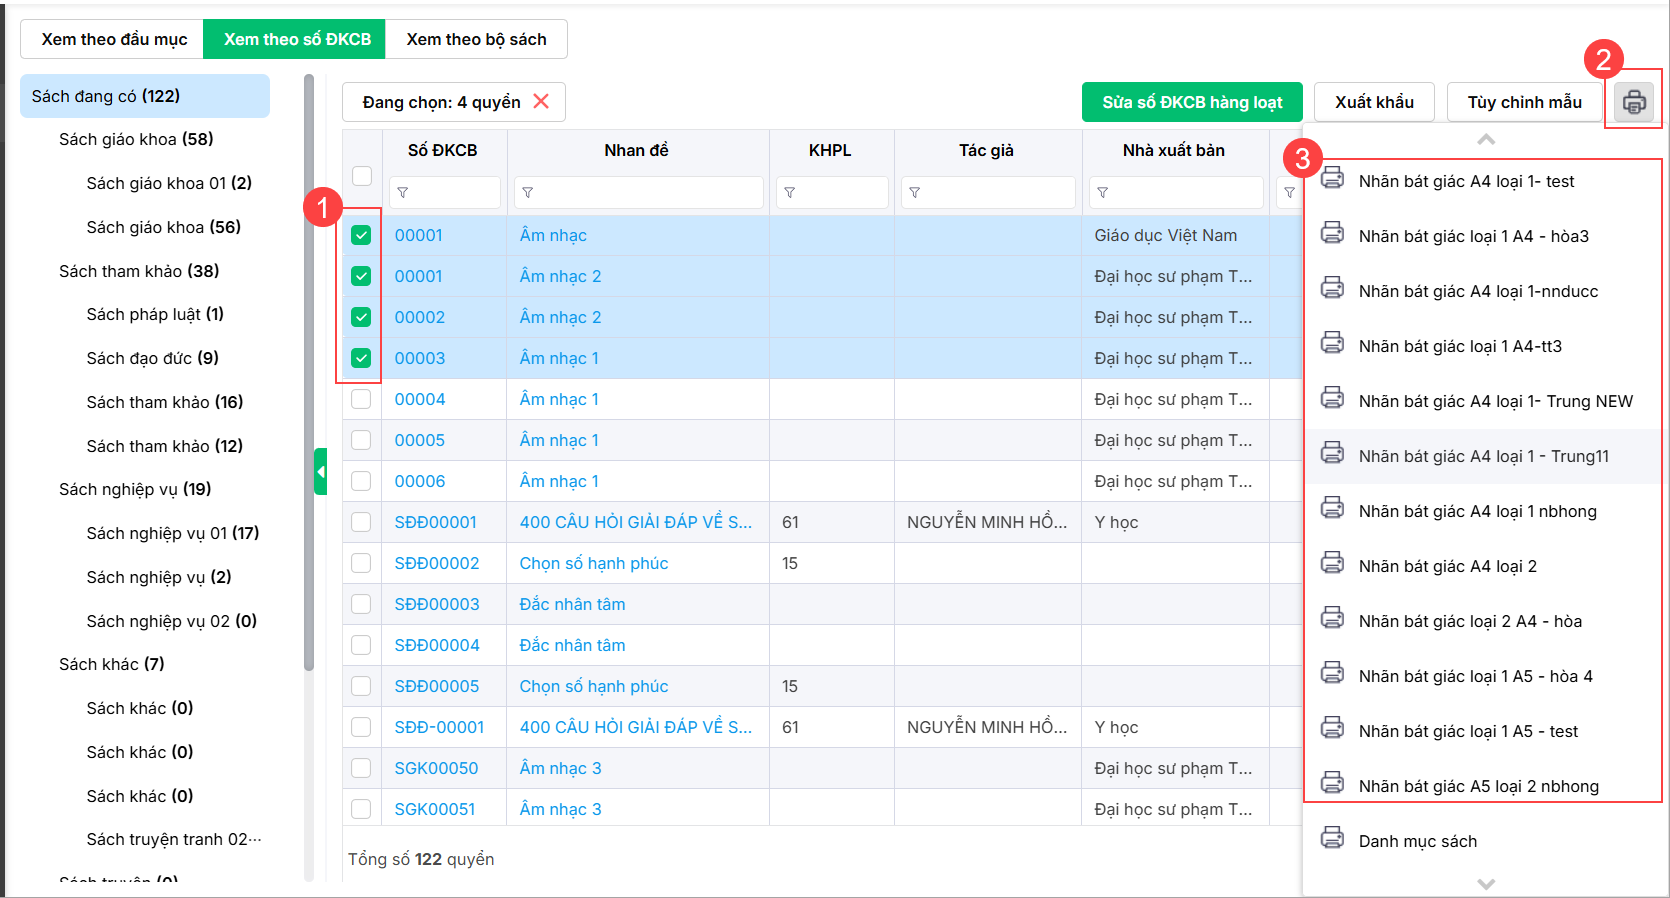Viewport: 1670px width, 898px height.
Task: Expand Sách khác (7) category
Action: click(112, 664)
